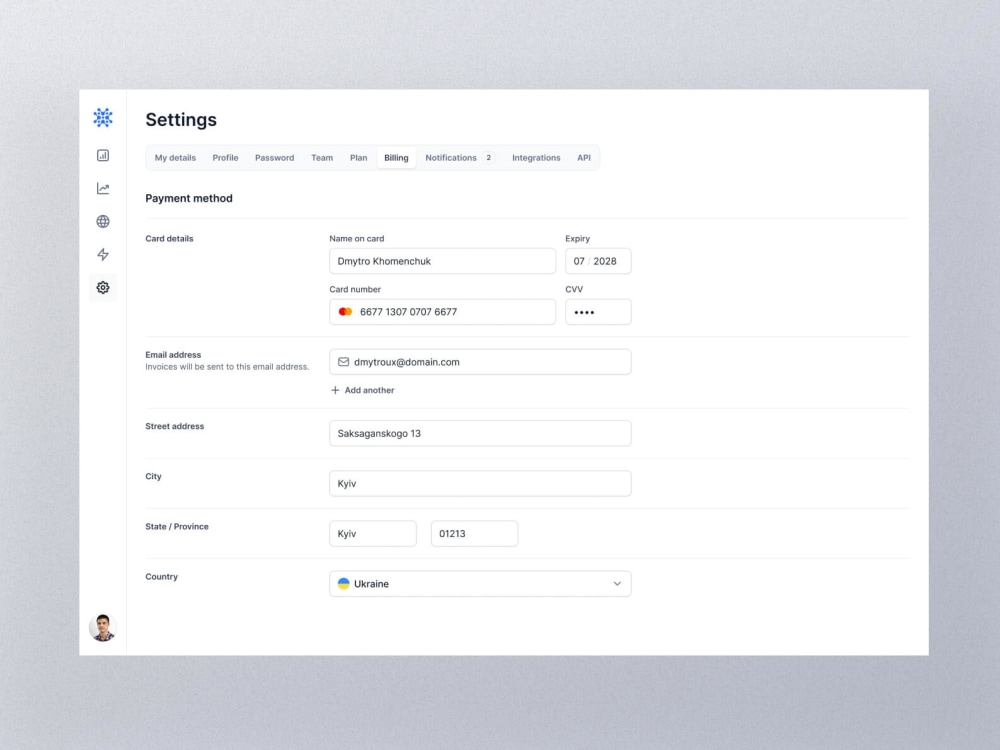Click the City field containing Kyiv
1000x750 pixels.
tap(480, 483)
